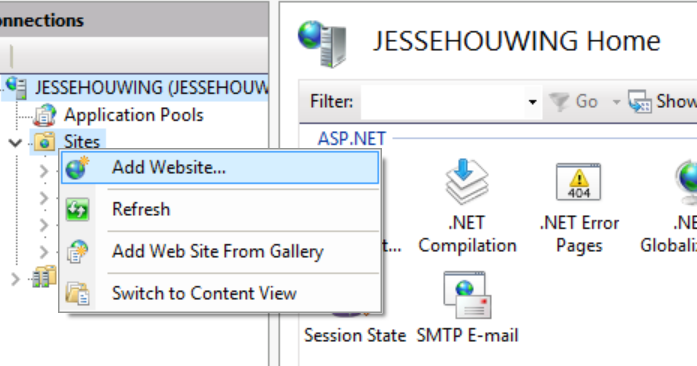This screenshot has width=697, height=366.
Task: Open Application Pools in the Connections tree
Action: (133, 115)
